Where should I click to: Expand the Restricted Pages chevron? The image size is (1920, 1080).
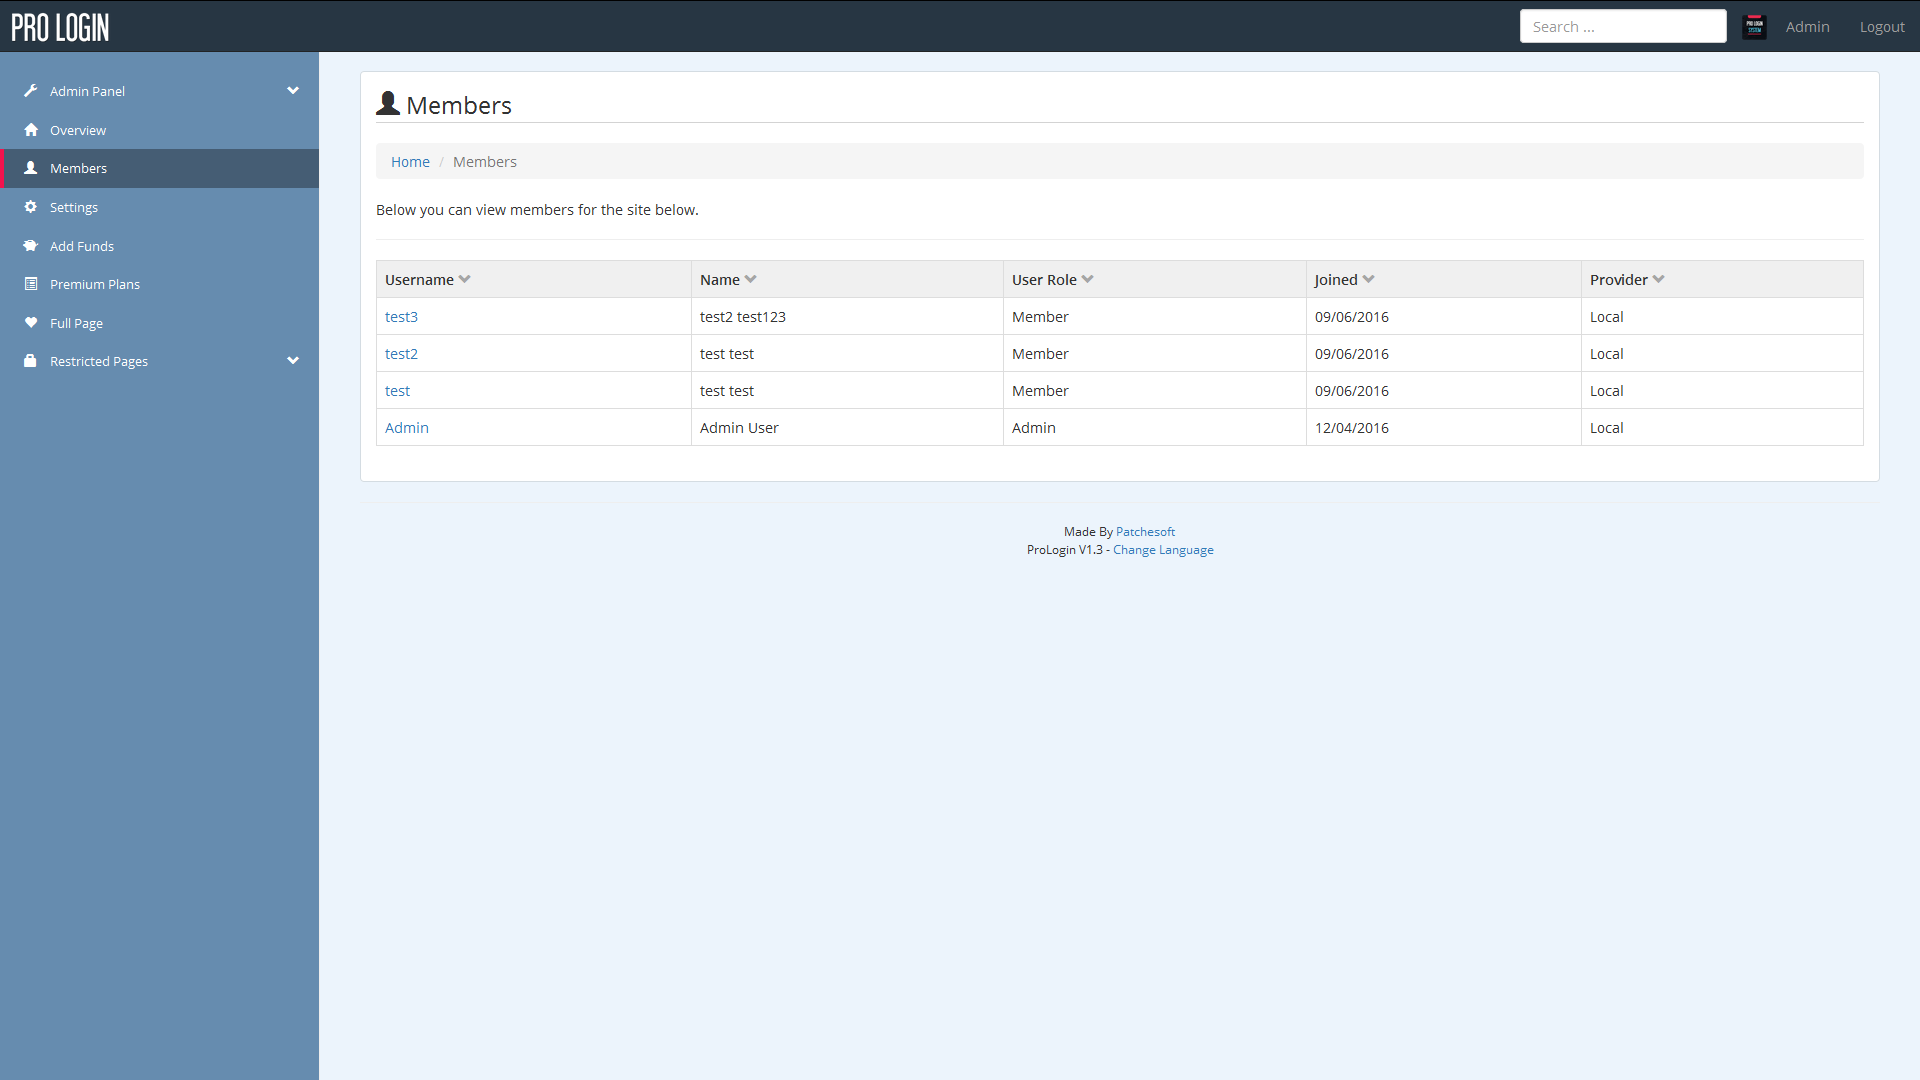pyautogui.click(x=293, y=360)
